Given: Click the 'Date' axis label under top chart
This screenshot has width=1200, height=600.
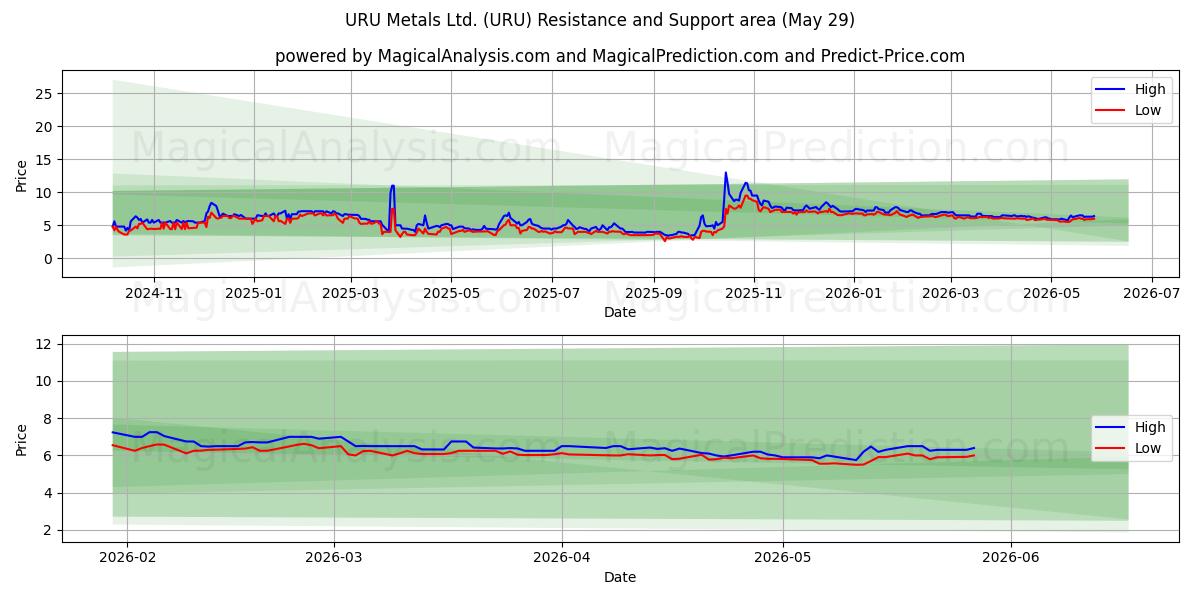Looking at the screenshot, I should click(x=620, y=313).
